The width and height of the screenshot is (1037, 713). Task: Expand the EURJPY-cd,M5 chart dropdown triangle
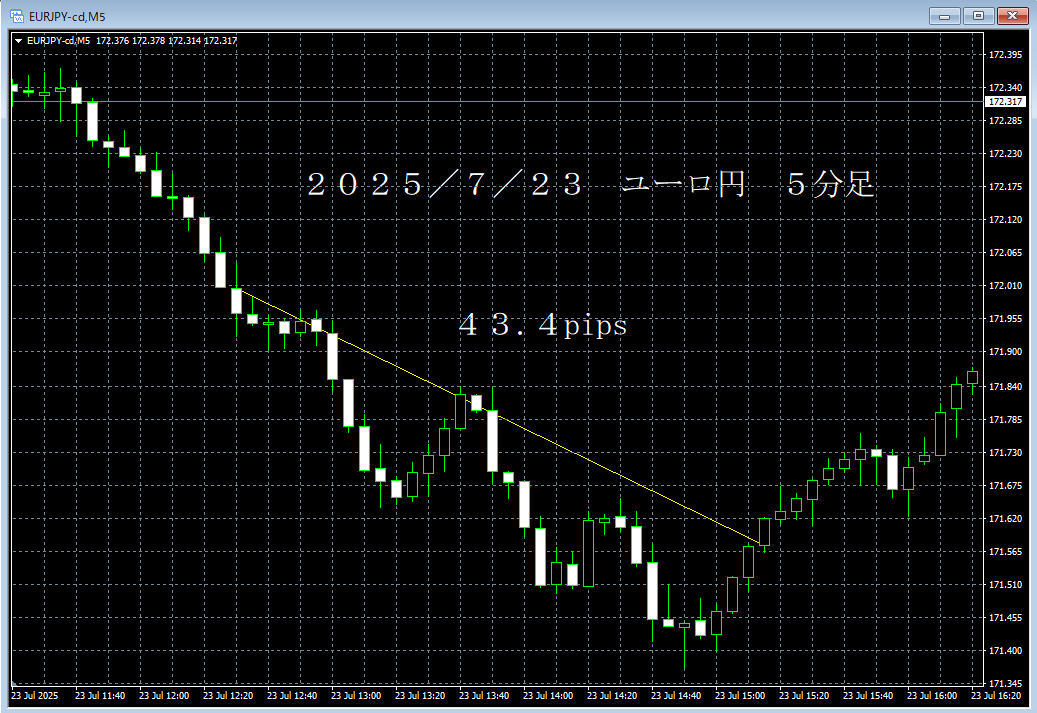(x=19, y=41)
